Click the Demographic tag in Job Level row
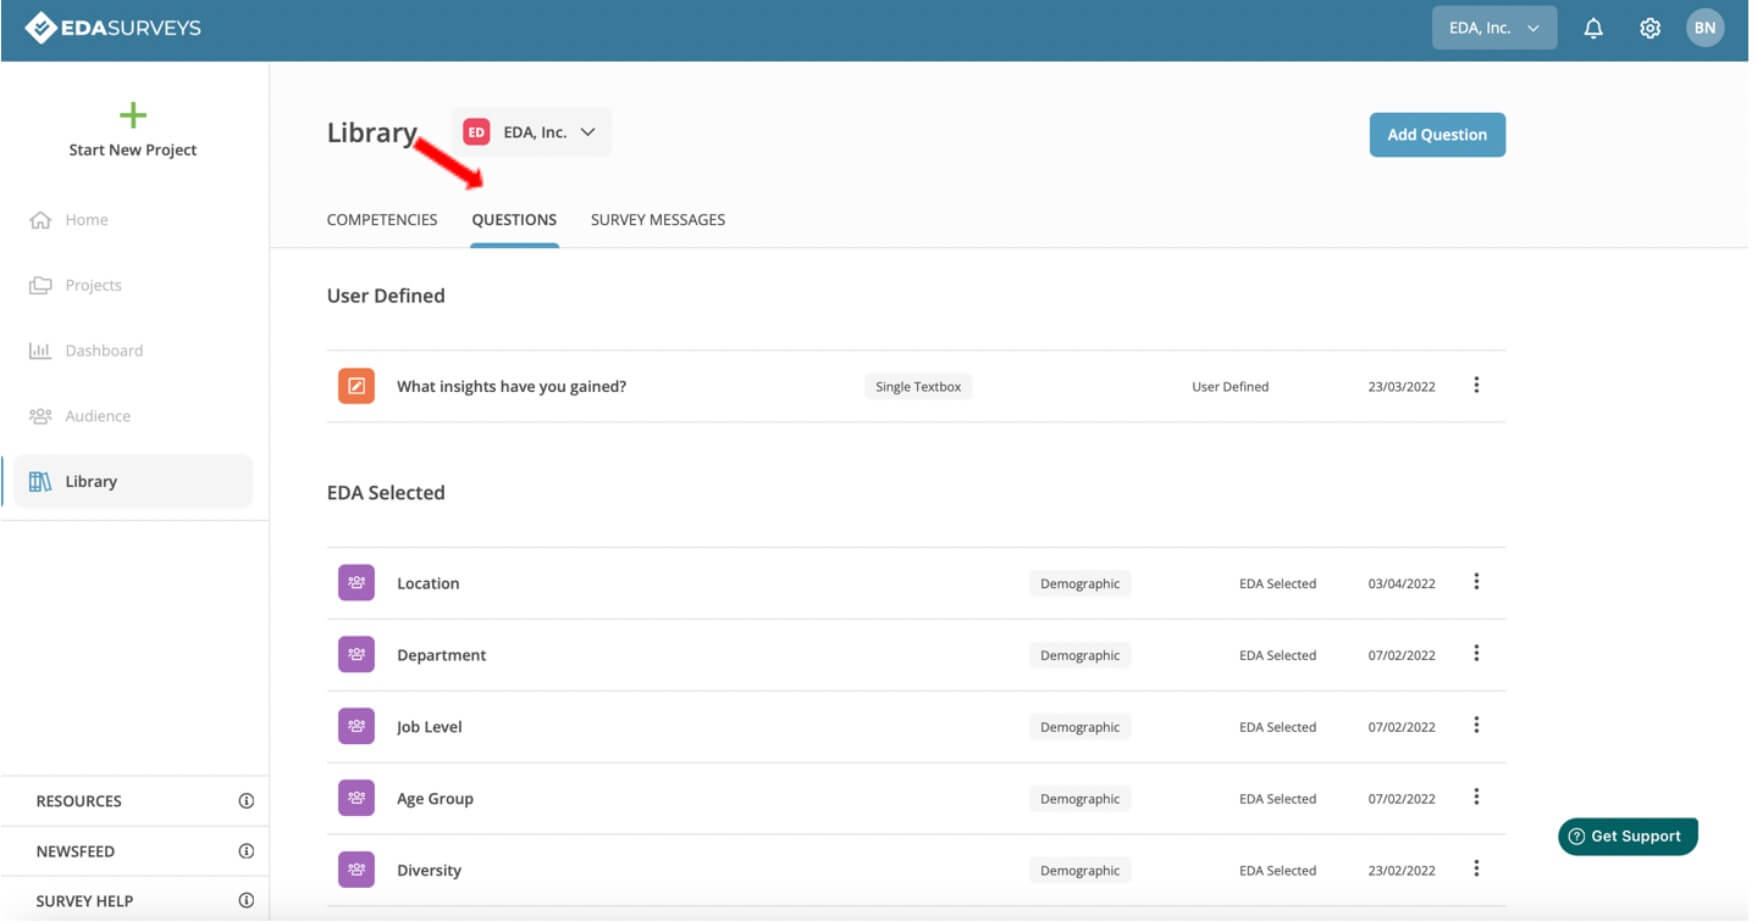 1080,727
